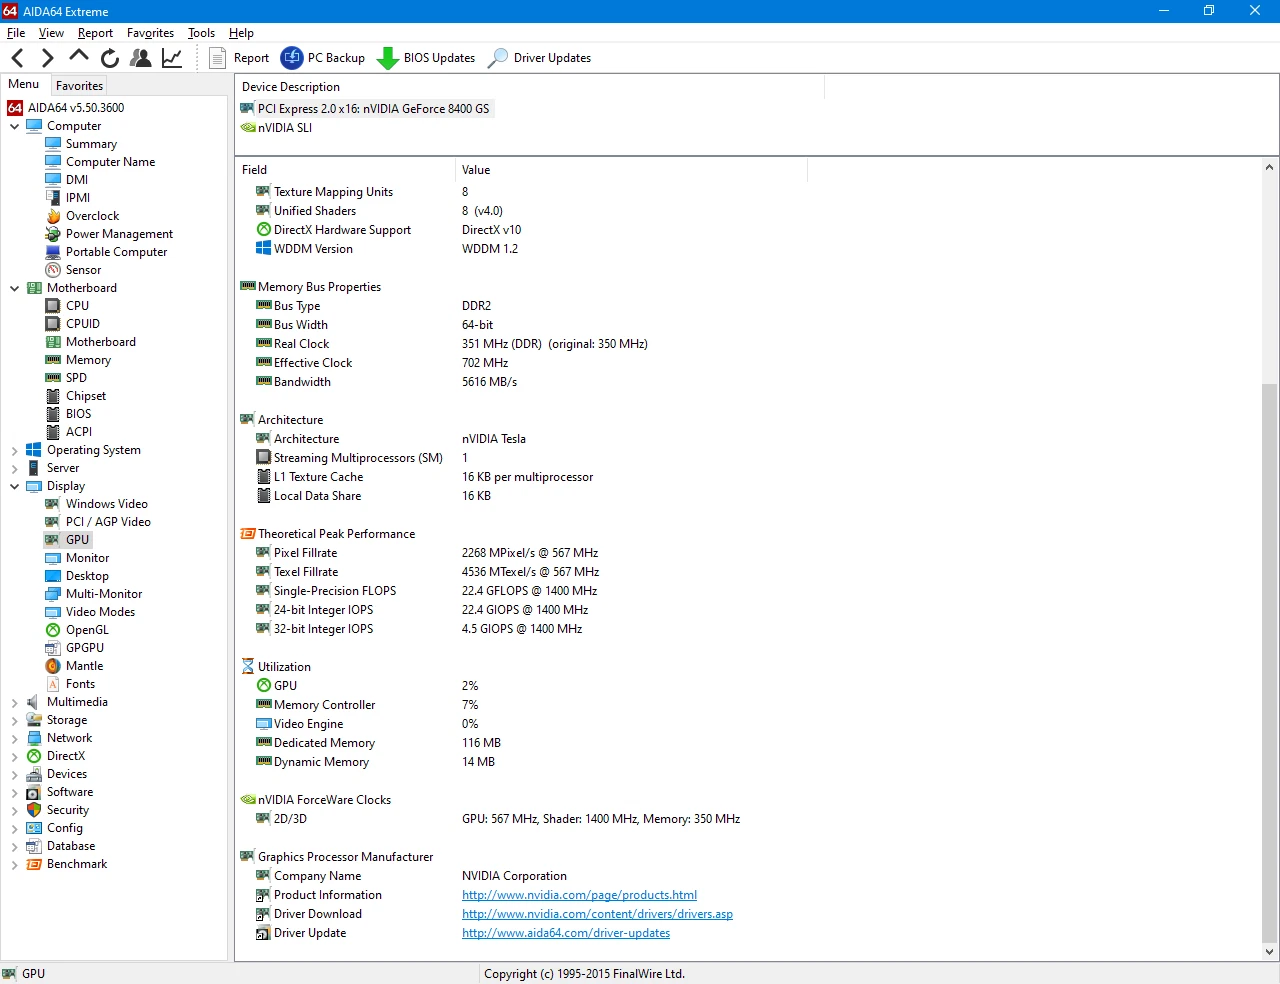Click the Architecture value nVIDIA Tesla

coord(494,439)
